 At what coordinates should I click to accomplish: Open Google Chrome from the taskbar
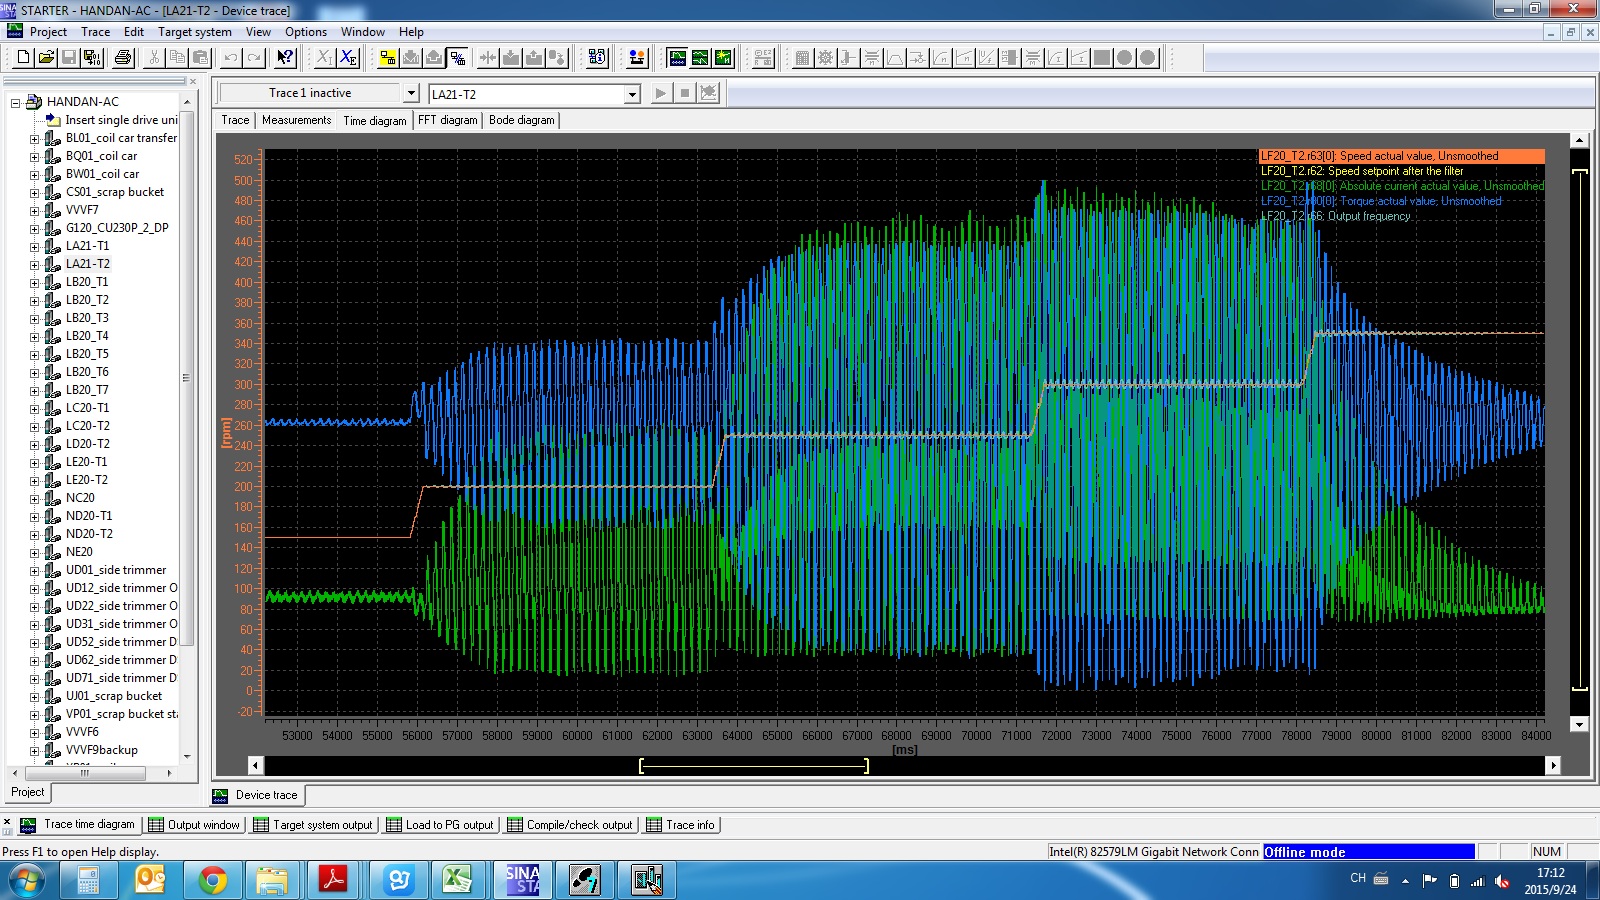pyautogui.click(x=212, y=880)
